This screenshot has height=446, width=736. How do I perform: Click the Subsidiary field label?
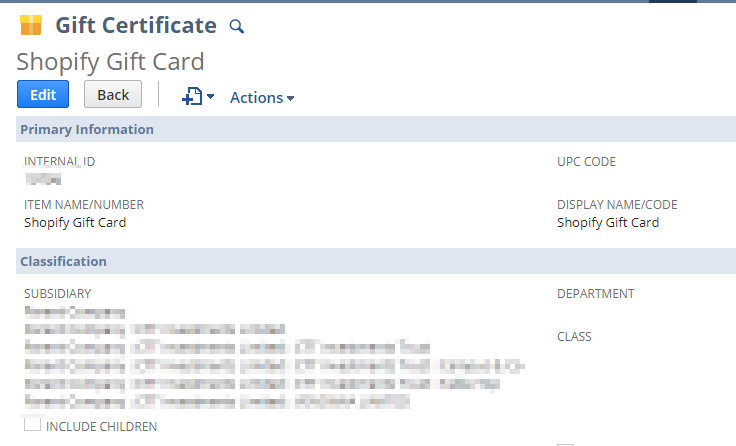pos(58,293)
